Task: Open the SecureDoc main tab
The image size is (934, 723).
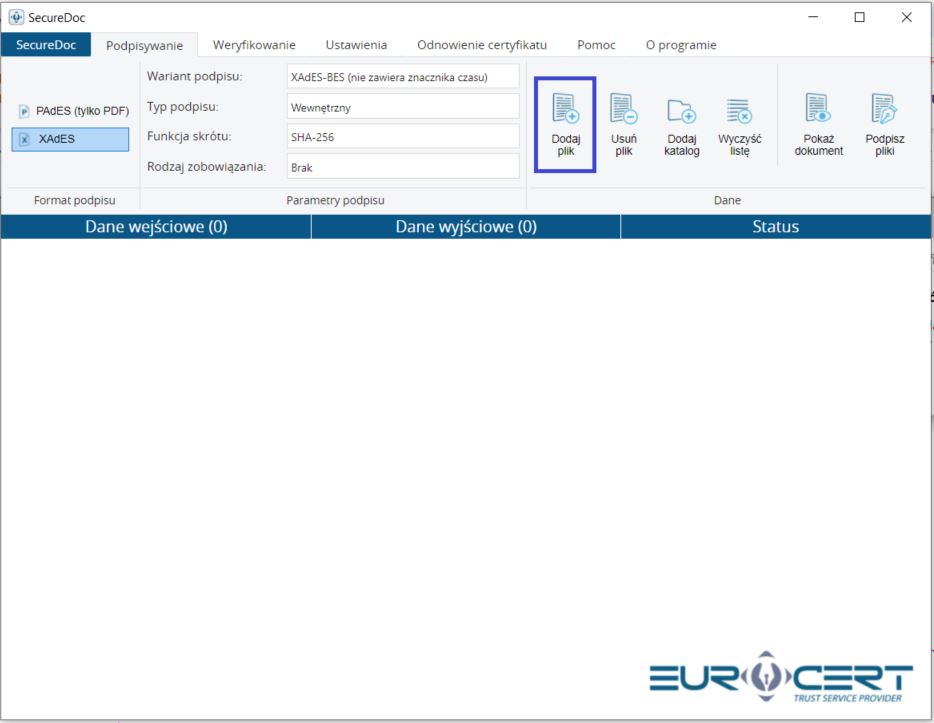Action: [x=46, y=45]
